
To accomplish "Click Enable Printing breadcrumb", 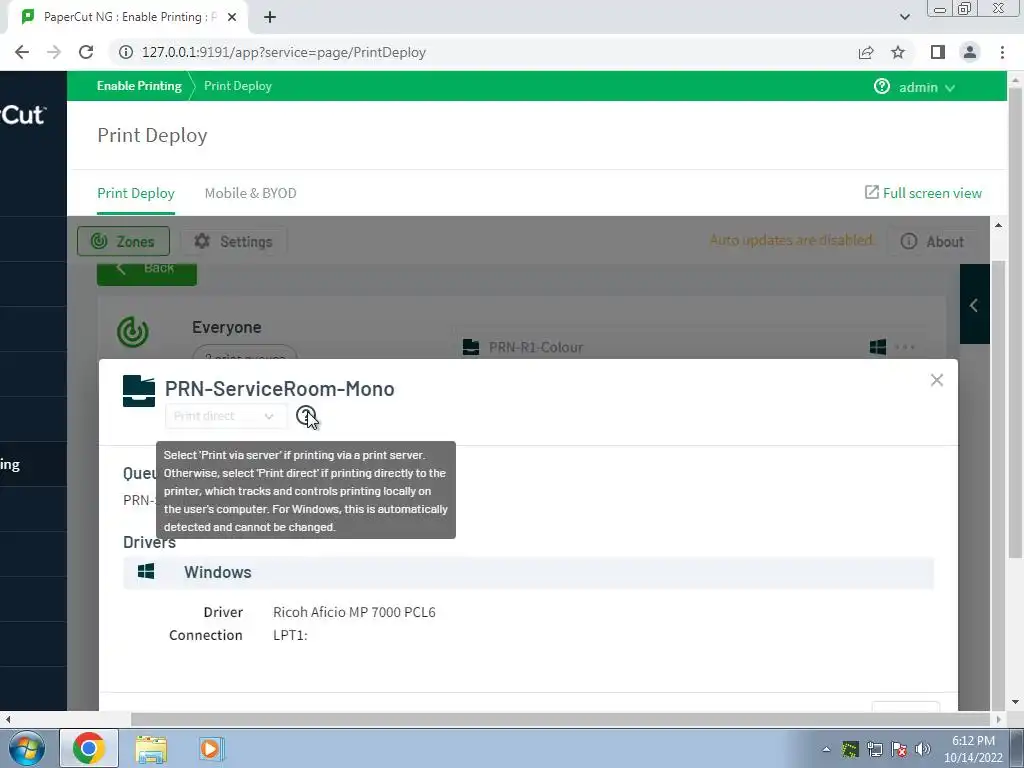I will [139, 86].
